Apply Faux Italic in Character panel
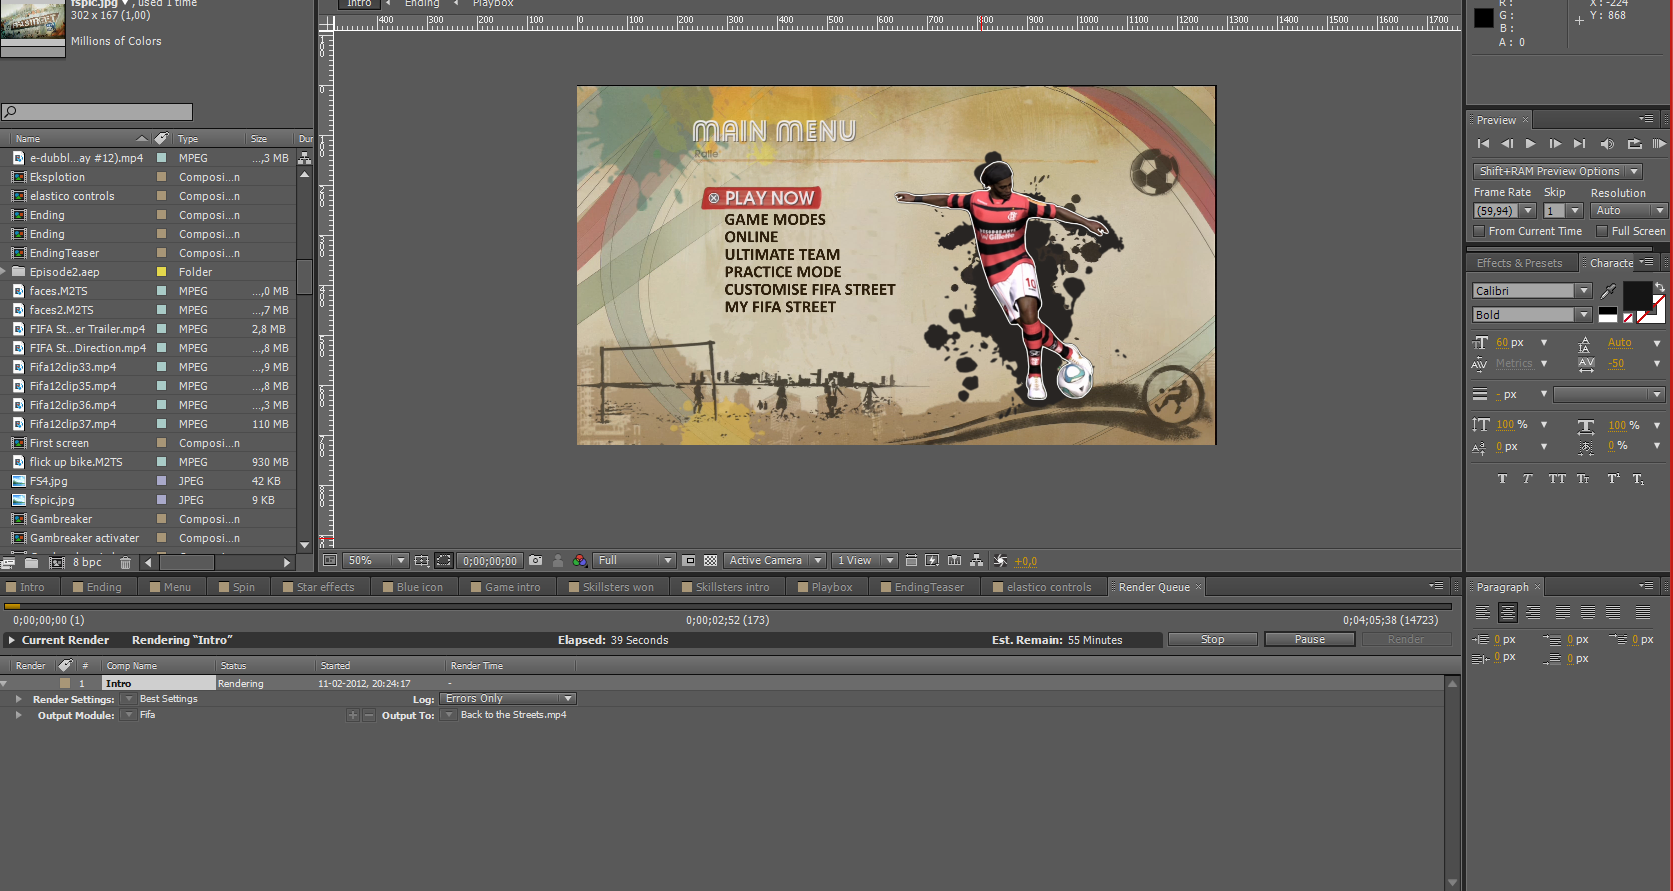 1527,479
